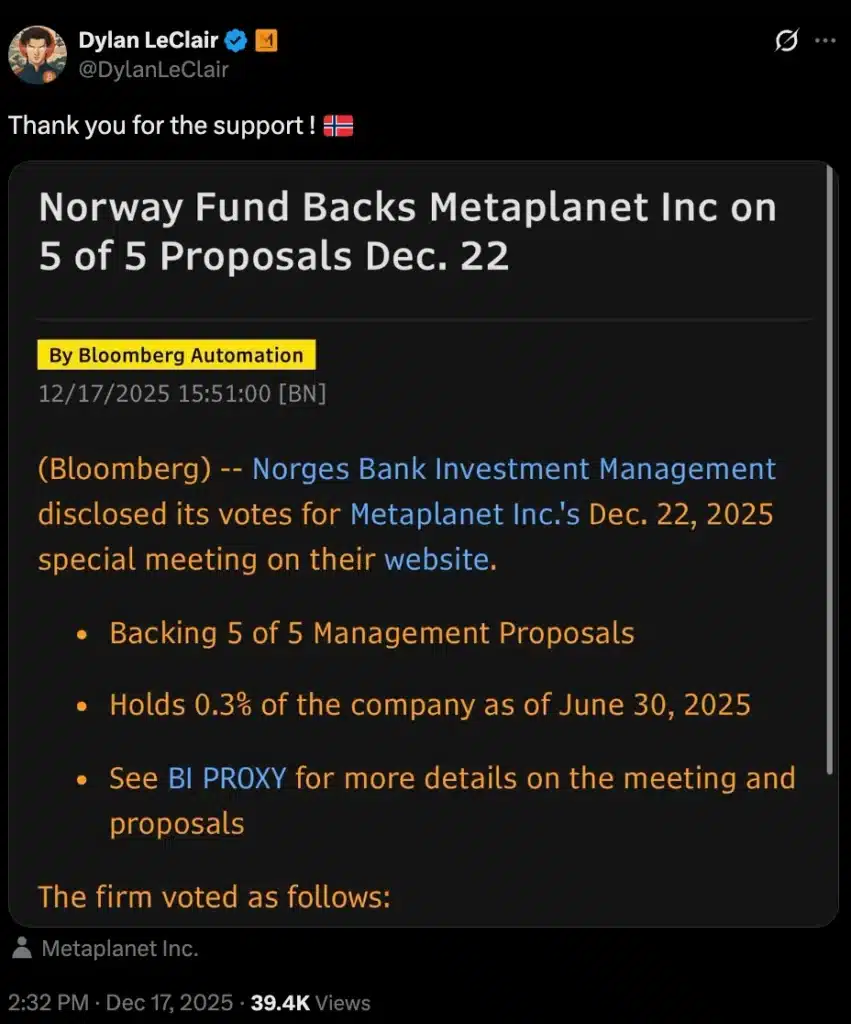Click the Grok actions icon
The image size is (851, 1024).
[789, 40]
